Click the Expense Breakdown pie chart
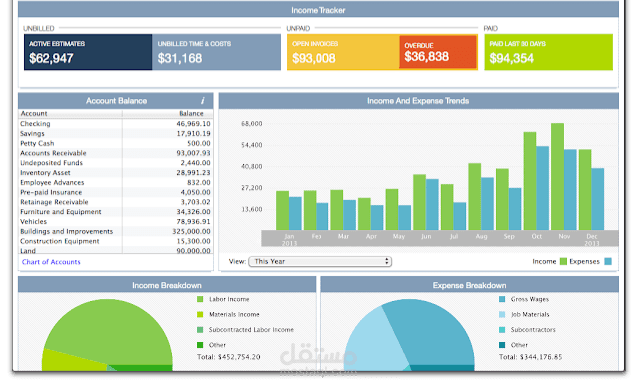The width and height of the screenshot is (638, 386). coord(409,336)
